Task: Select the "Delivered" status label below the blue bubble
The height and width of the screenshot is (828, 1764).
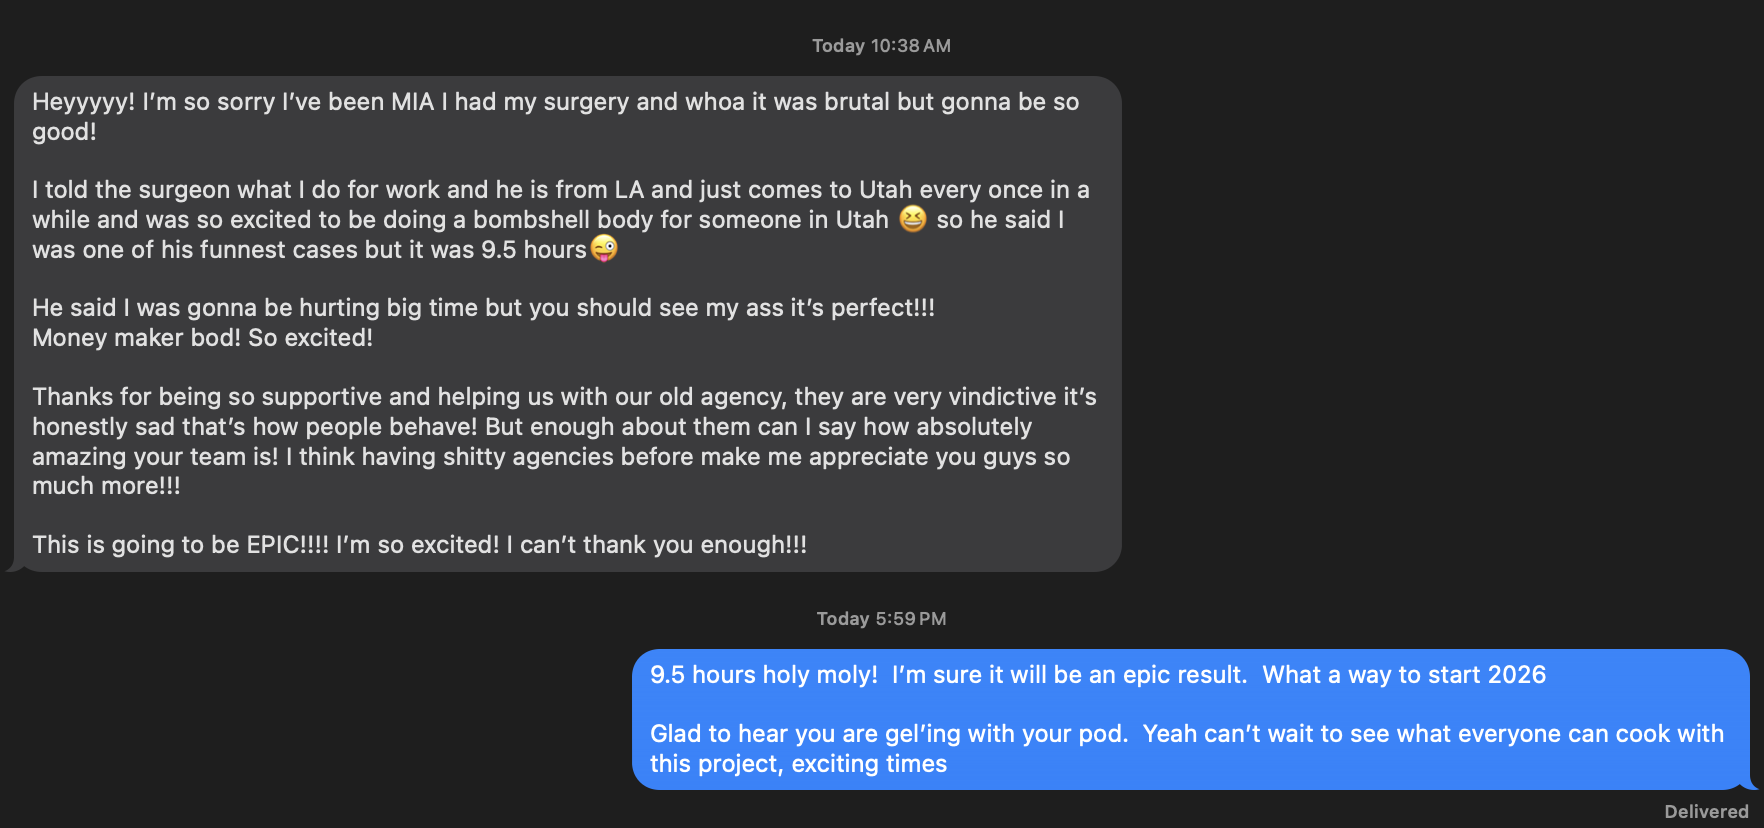Action: [1706, 811]
